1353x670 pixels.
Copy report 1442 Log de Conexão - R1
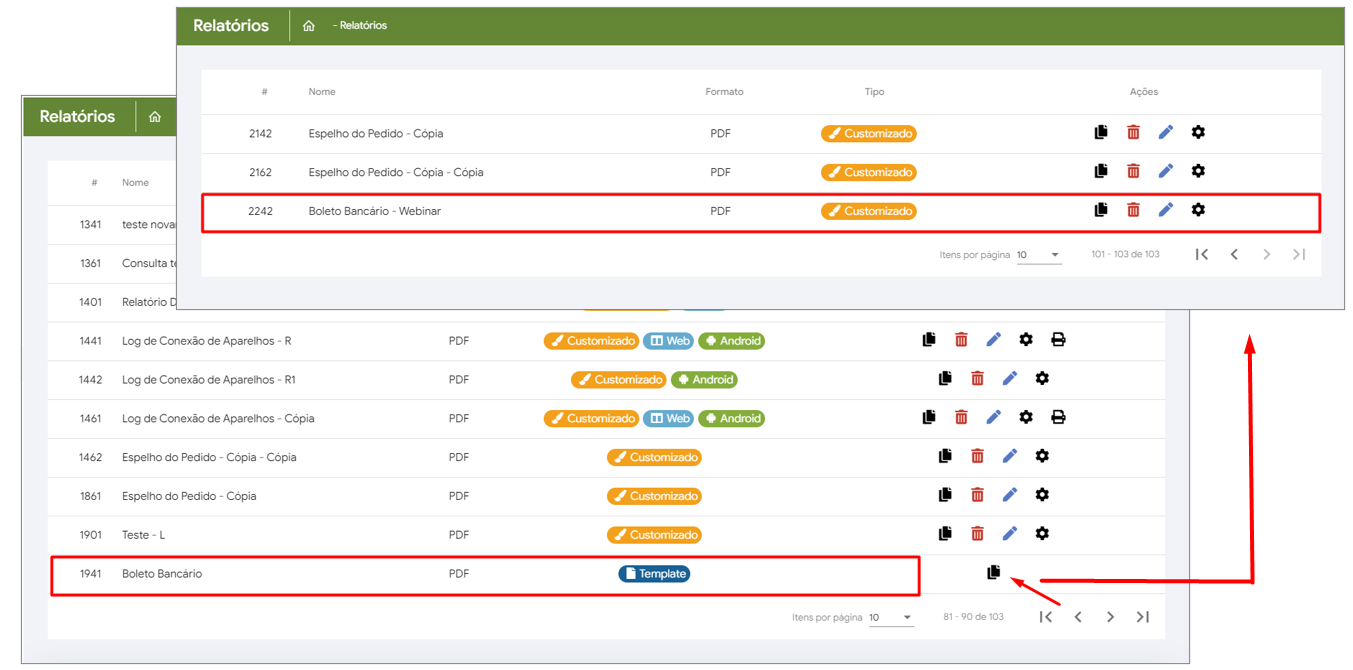point(945,378)
